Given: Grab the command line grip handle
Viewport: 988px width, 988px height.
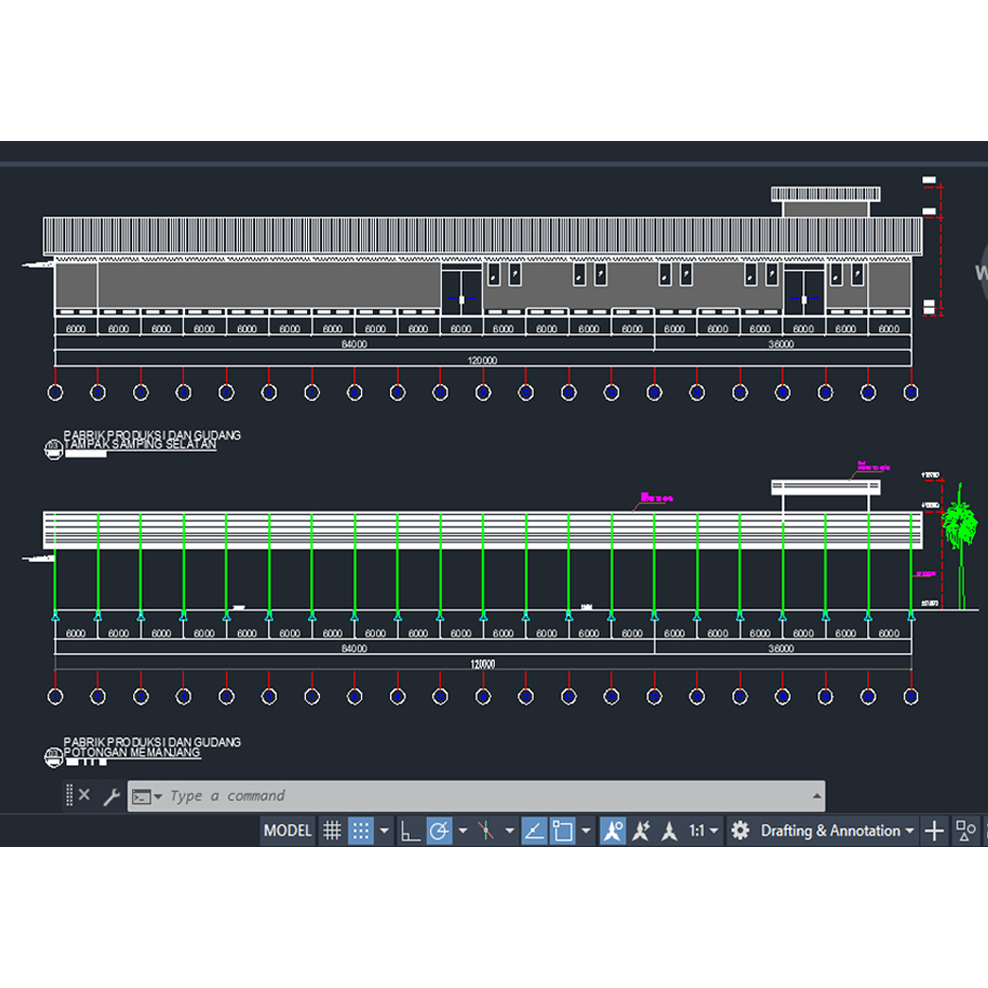Looking at the screenshot, I should (x=69, y=795).
